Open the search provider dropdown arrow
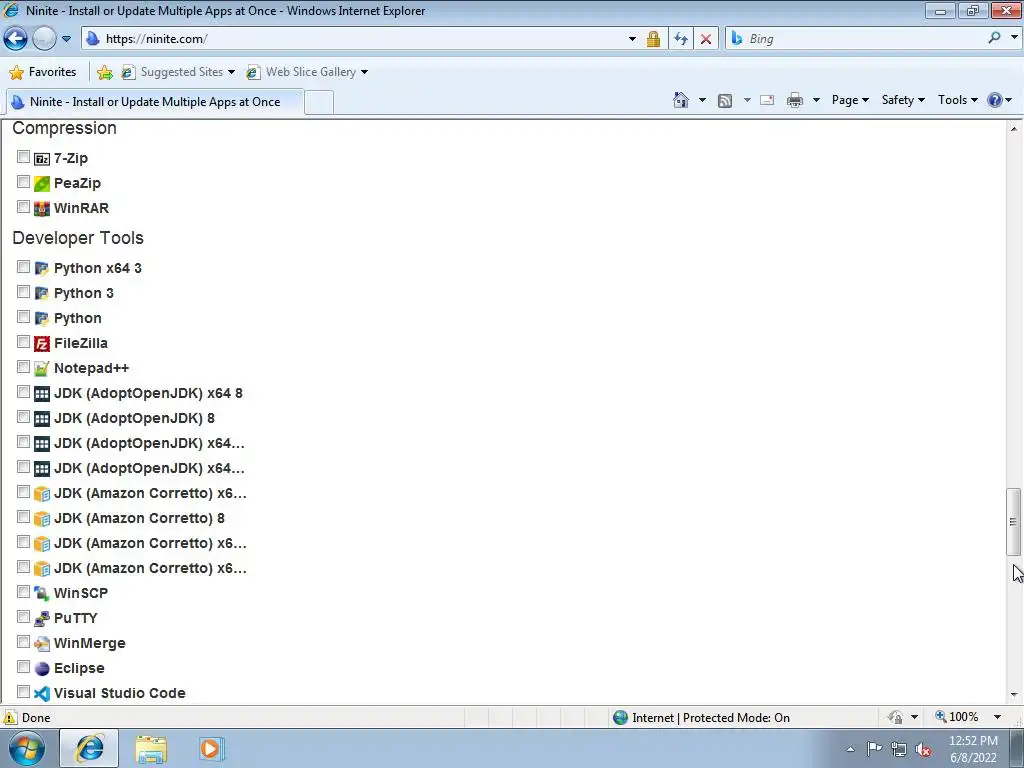Viewport: 1024px width, 768px height. pyautogui.click(x=1014, y=38)
